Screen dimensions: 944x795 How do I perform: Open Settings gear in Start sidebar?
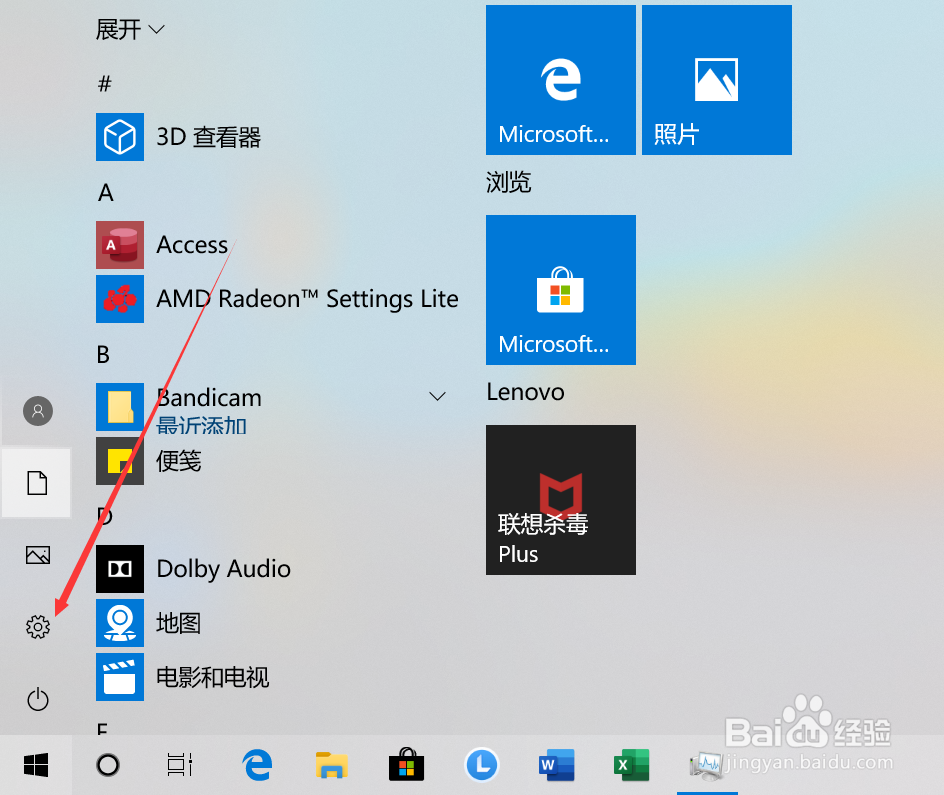pyautogui.click(x=37, y=627)
